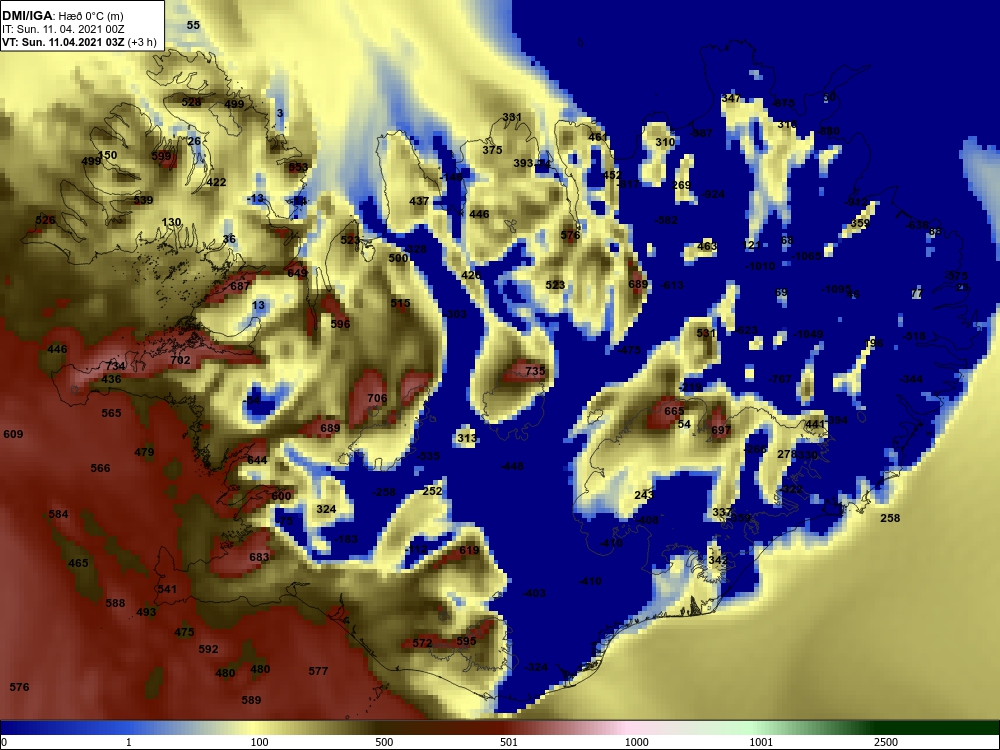Click the map value '697'
The image size is (1000, 750).
pos(721,430)
